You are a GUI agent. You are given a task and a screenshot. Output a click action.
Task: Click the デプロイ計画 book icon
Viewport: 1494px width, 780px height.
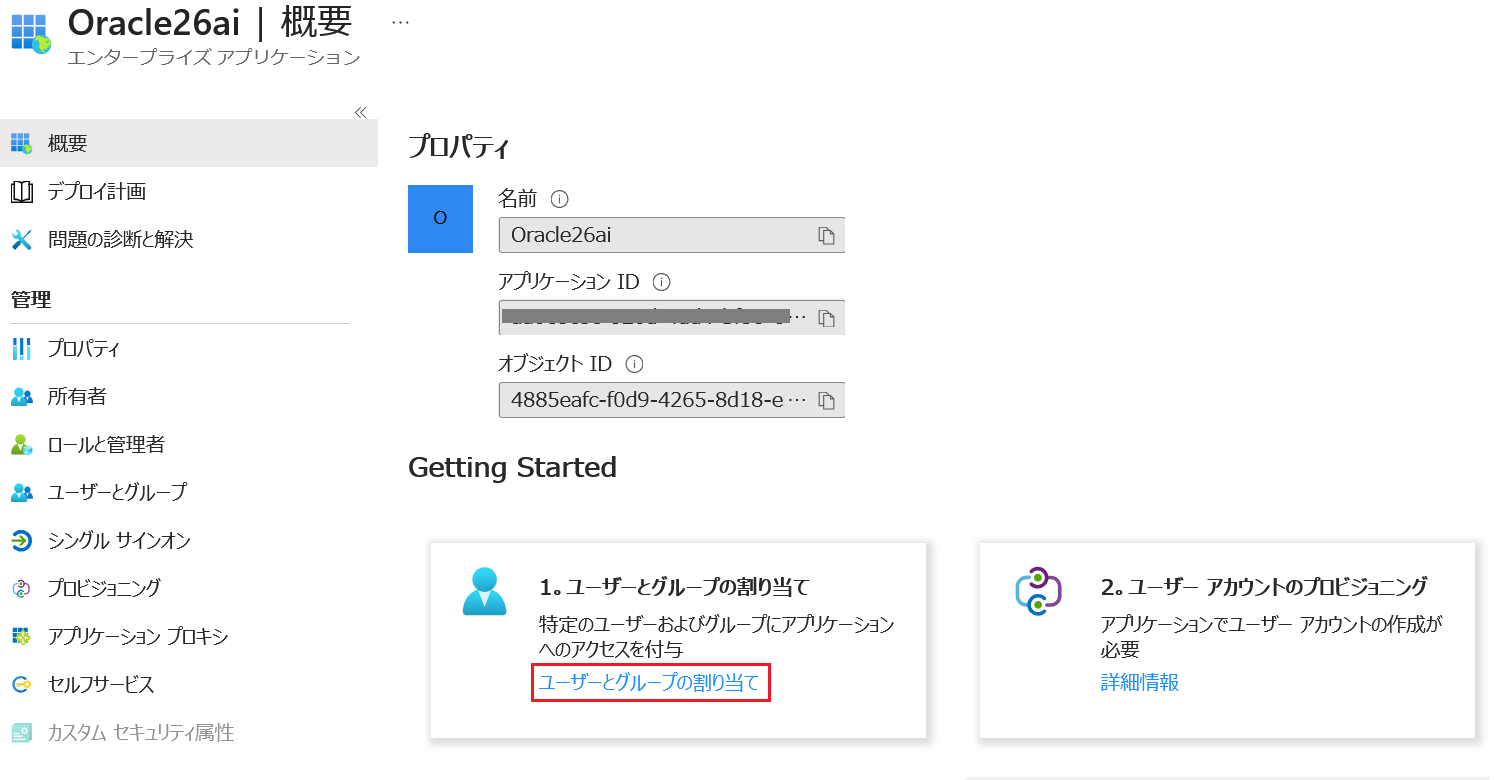pyautogui.click(x=21, y=191)
